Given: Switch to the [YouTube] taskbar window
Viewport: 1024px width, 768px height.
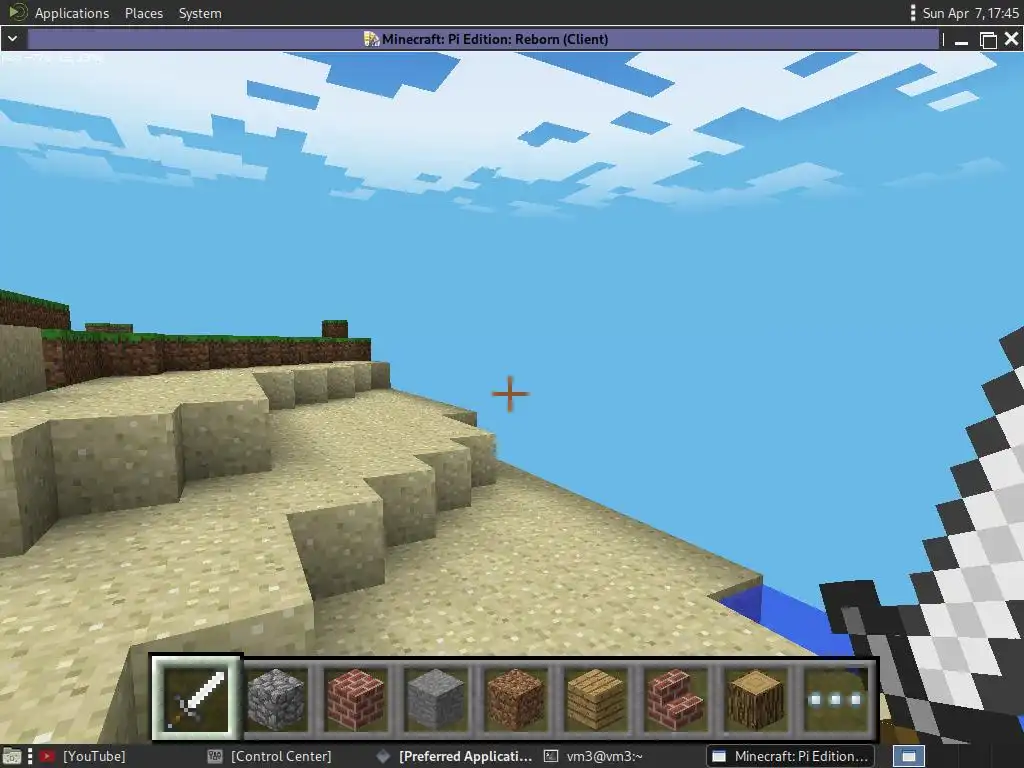Looking at the screenshot, I should pyautogui.click(x=82, y=756).
